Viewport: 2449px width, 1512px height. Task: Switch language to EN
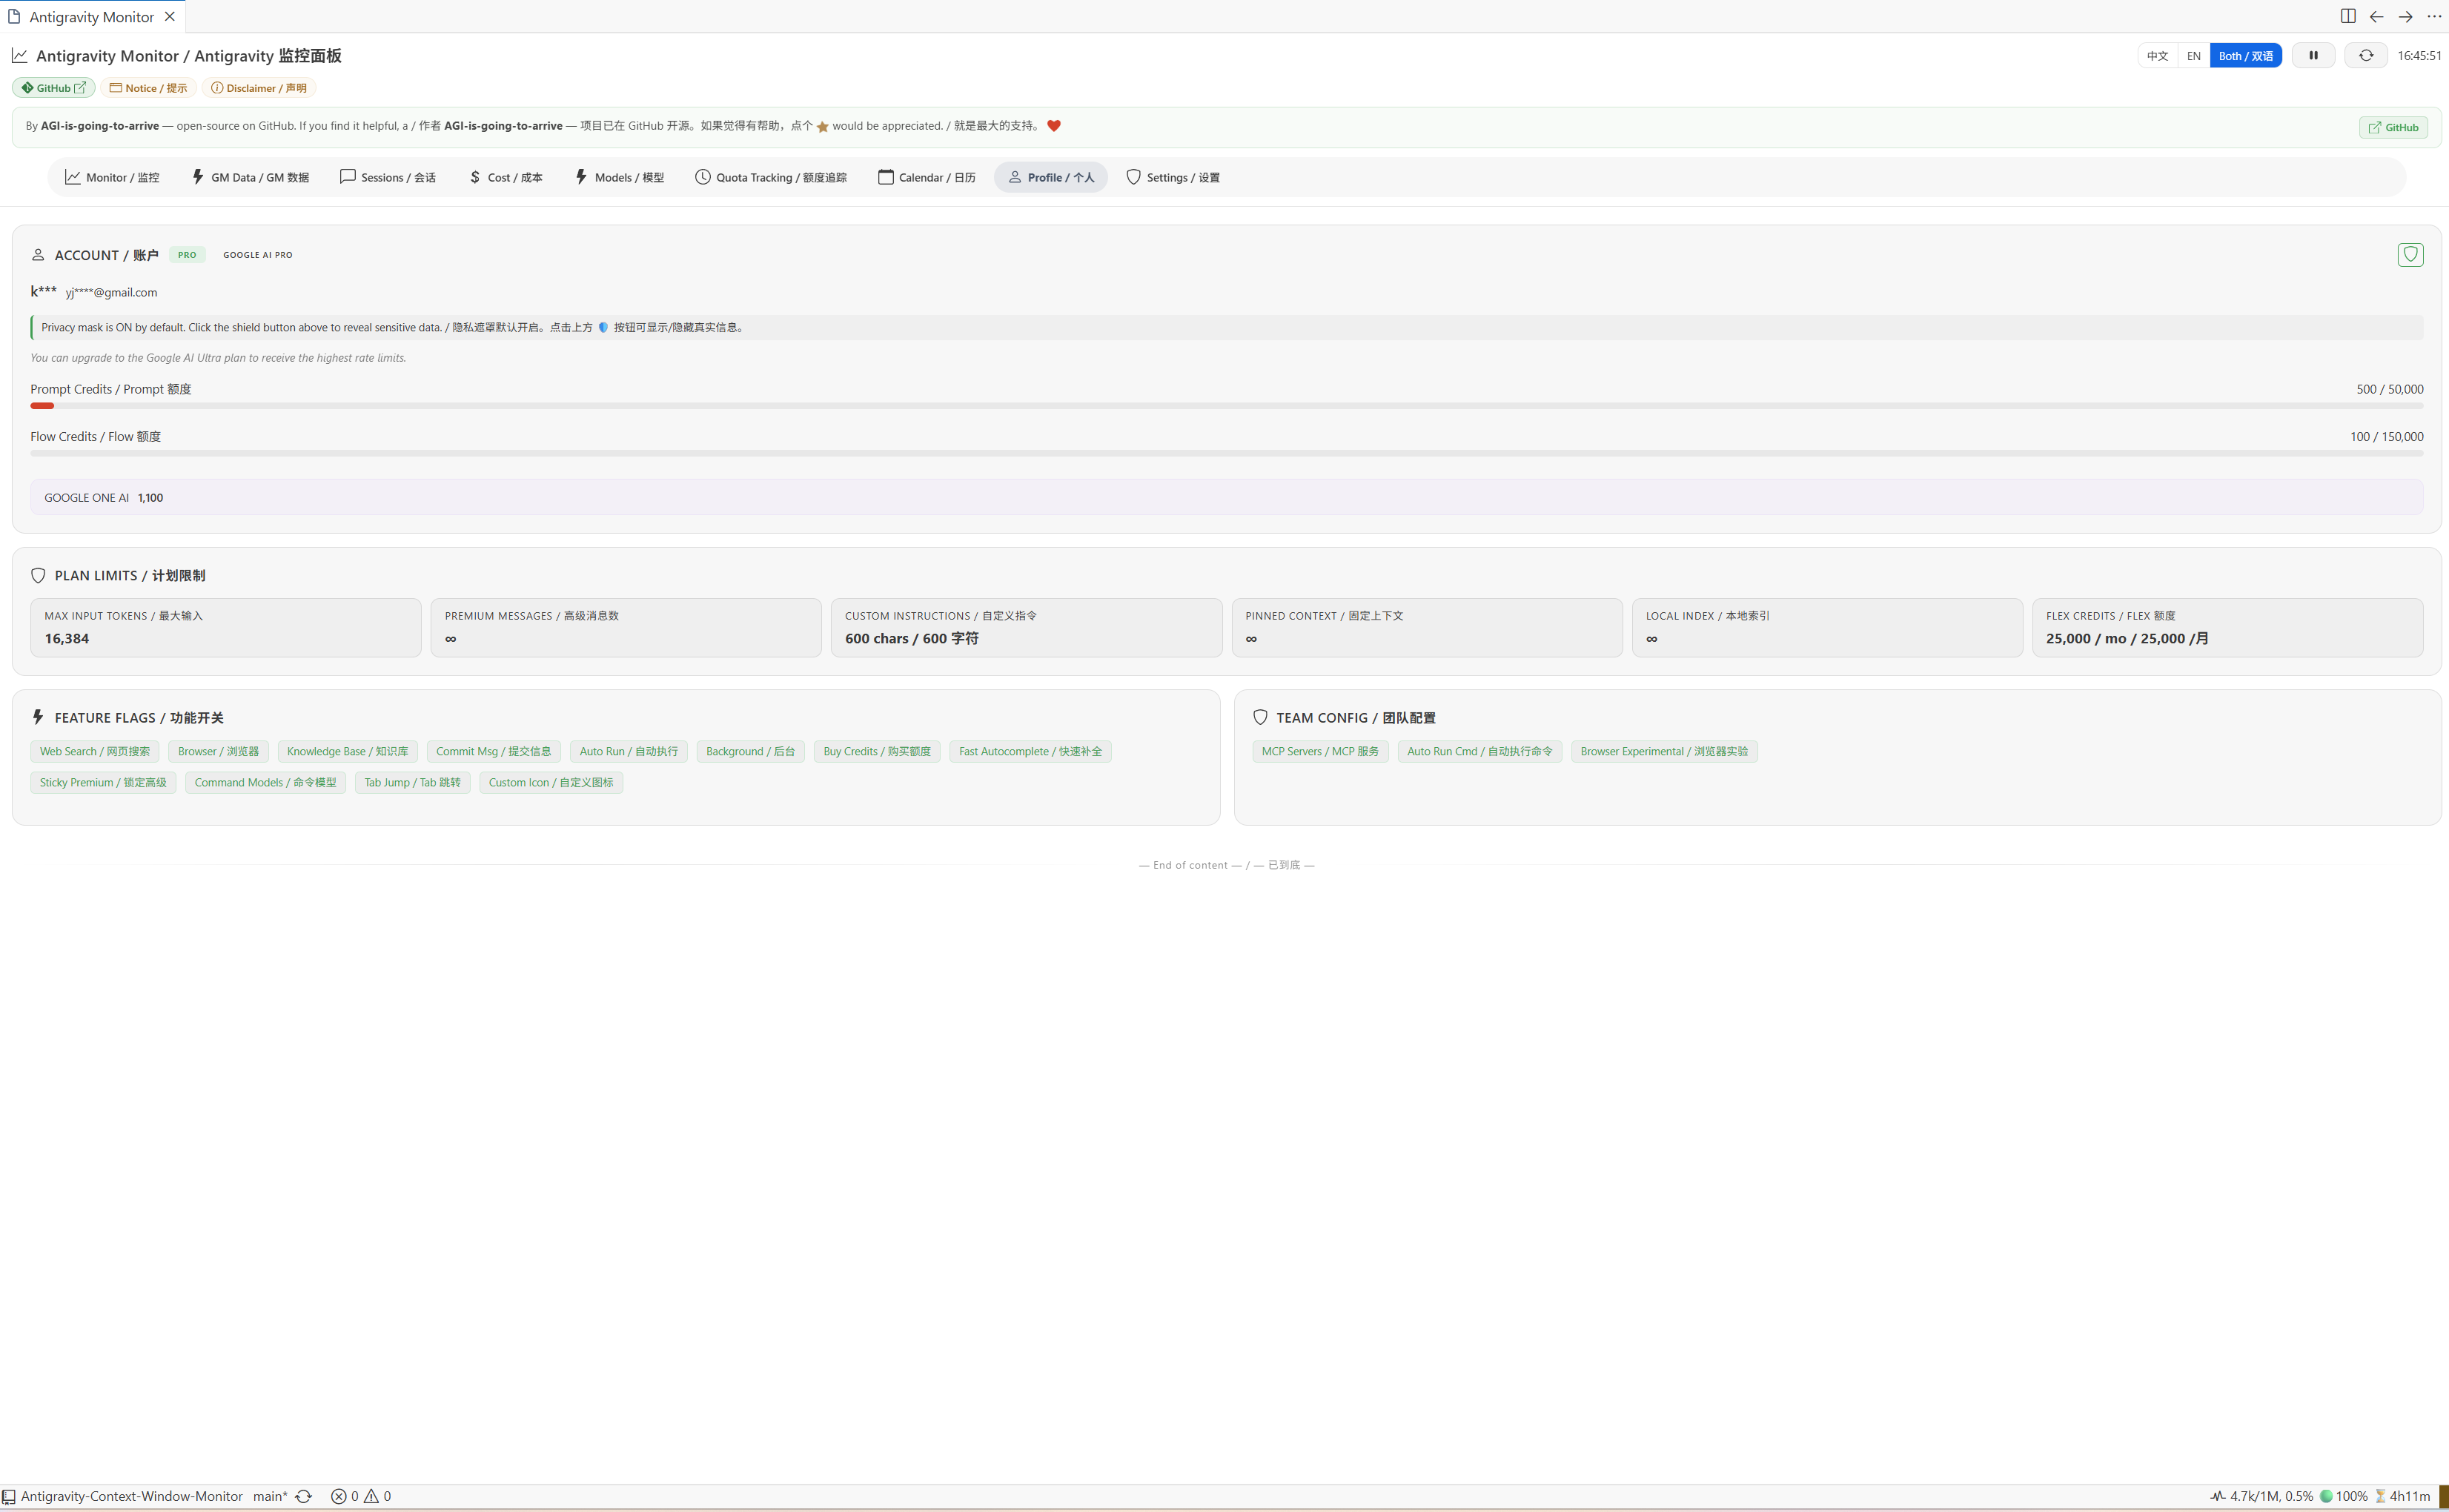[x=2193, y=56]
